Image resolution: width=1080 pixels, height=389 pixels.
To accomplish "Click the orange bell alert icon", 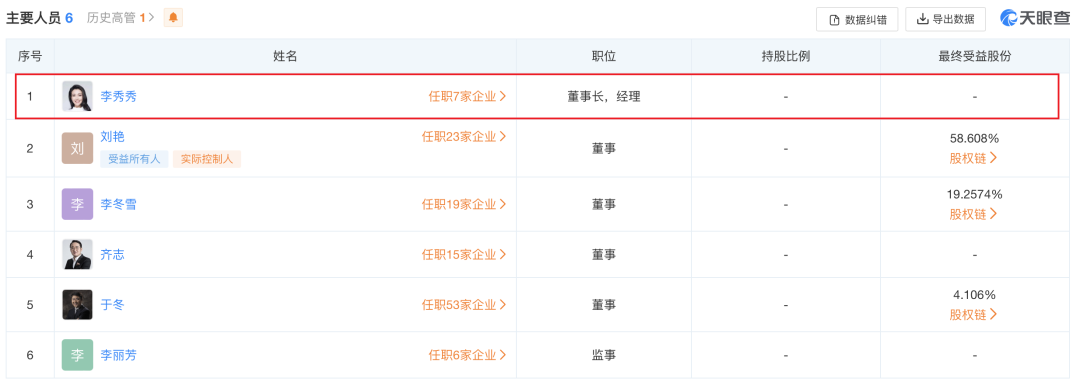I will click(173, 18).
